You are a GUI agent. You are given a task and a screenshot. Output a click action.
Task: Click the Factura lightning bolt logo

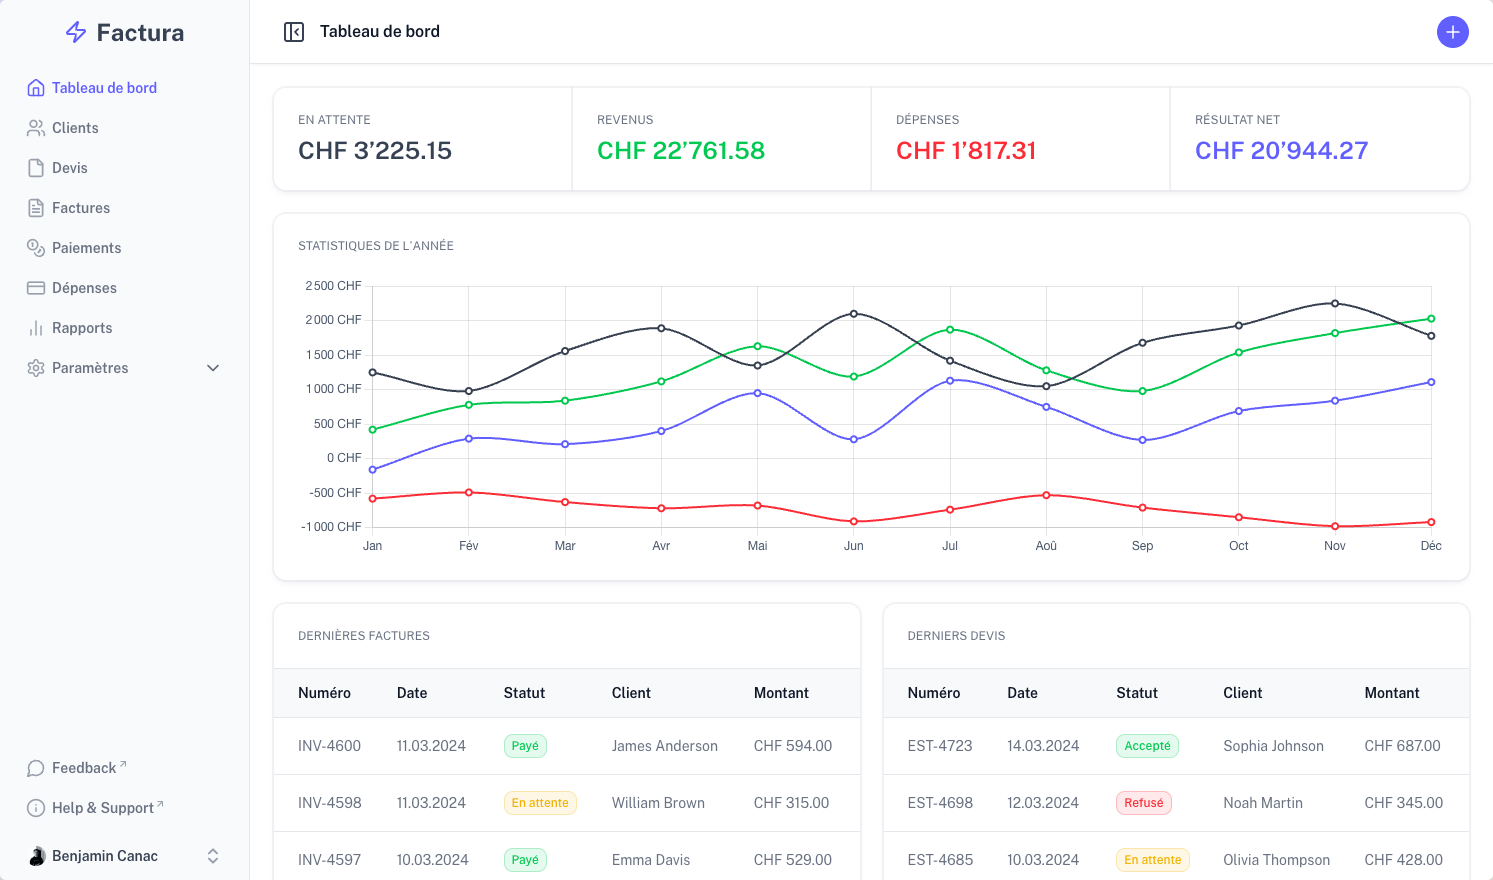point(76,33)
